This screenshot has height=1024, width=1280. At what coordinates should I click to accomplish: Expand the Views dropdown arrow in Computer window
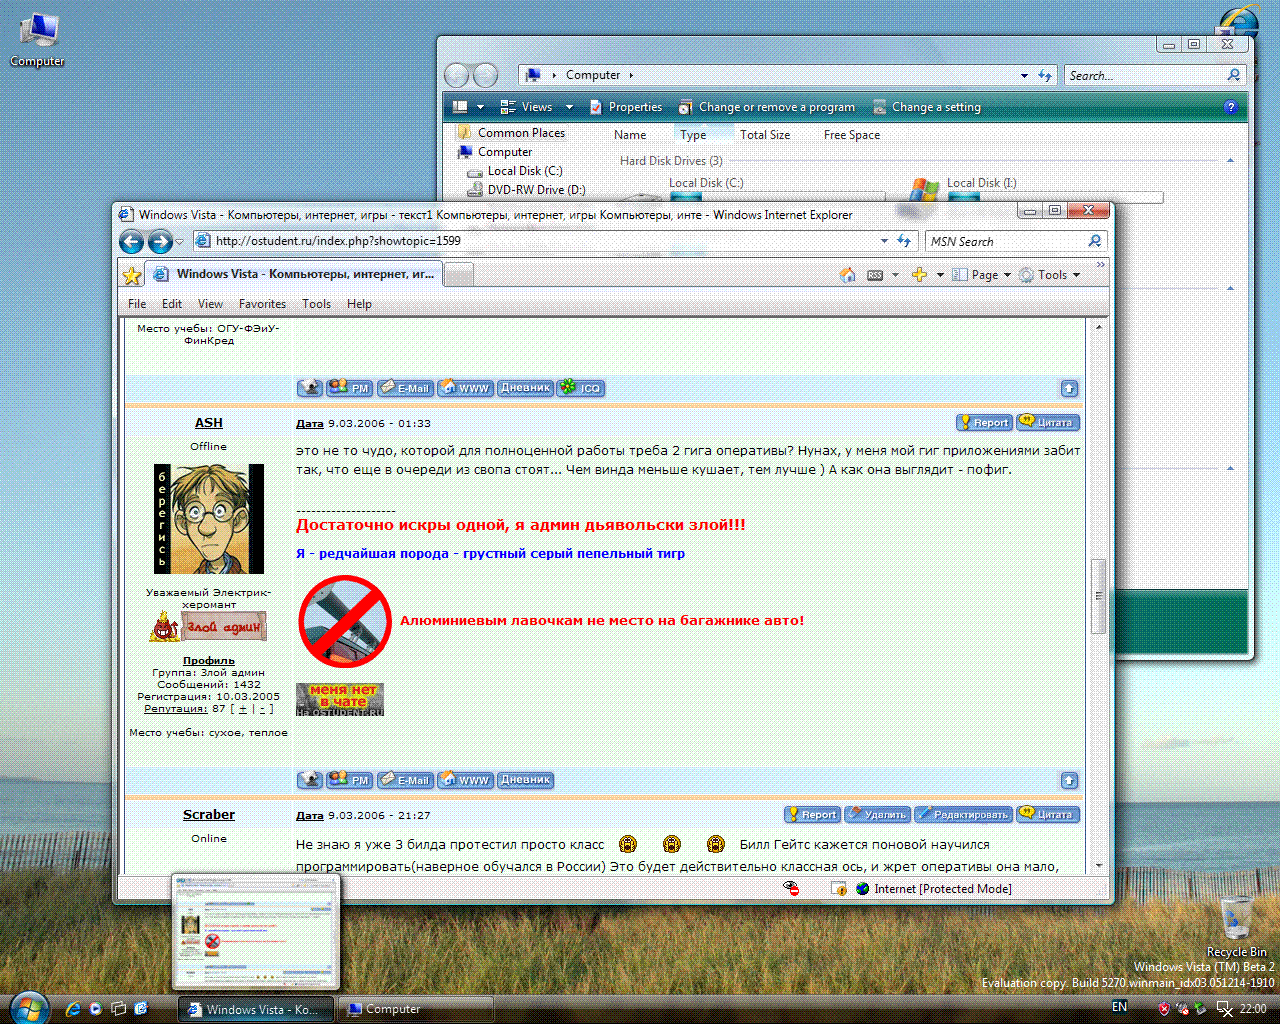click(569, 107)
